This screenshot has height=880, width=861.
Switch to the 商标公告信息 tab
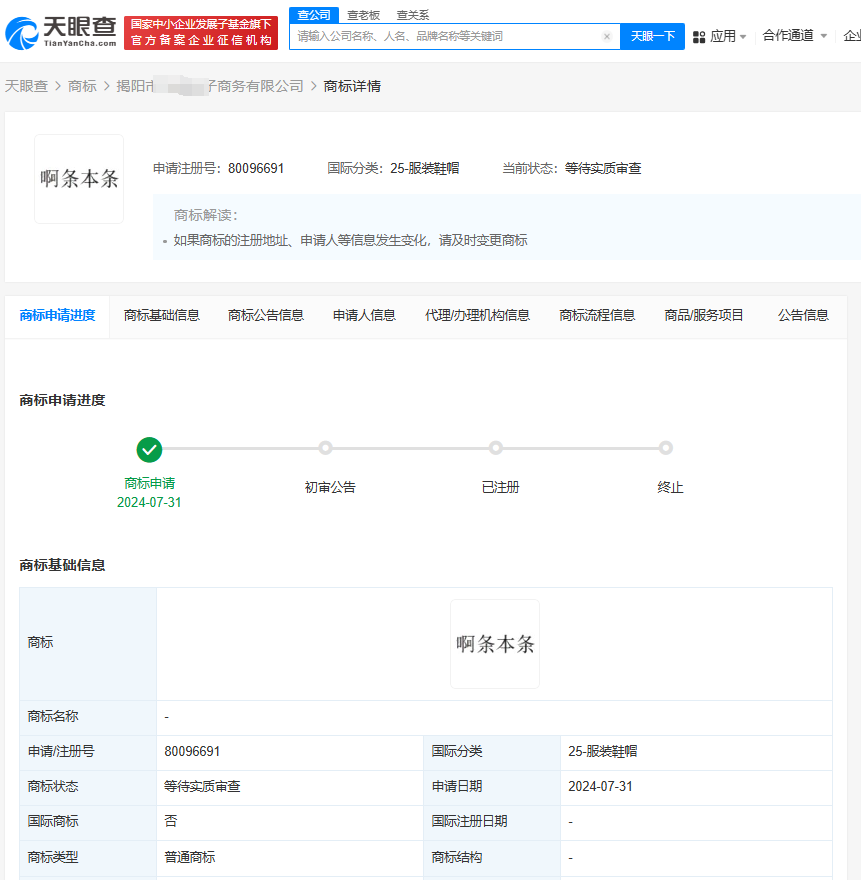(265, 314)
